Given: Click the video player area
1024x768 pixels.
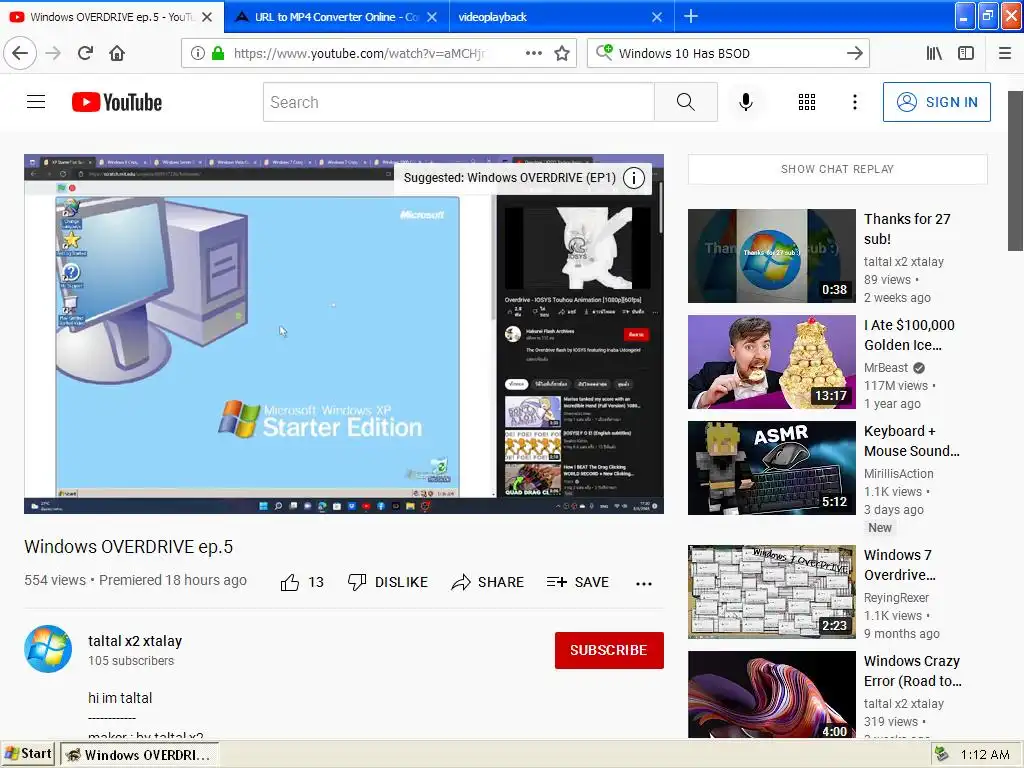Looking at the screenshot, I should pos(344,334).
